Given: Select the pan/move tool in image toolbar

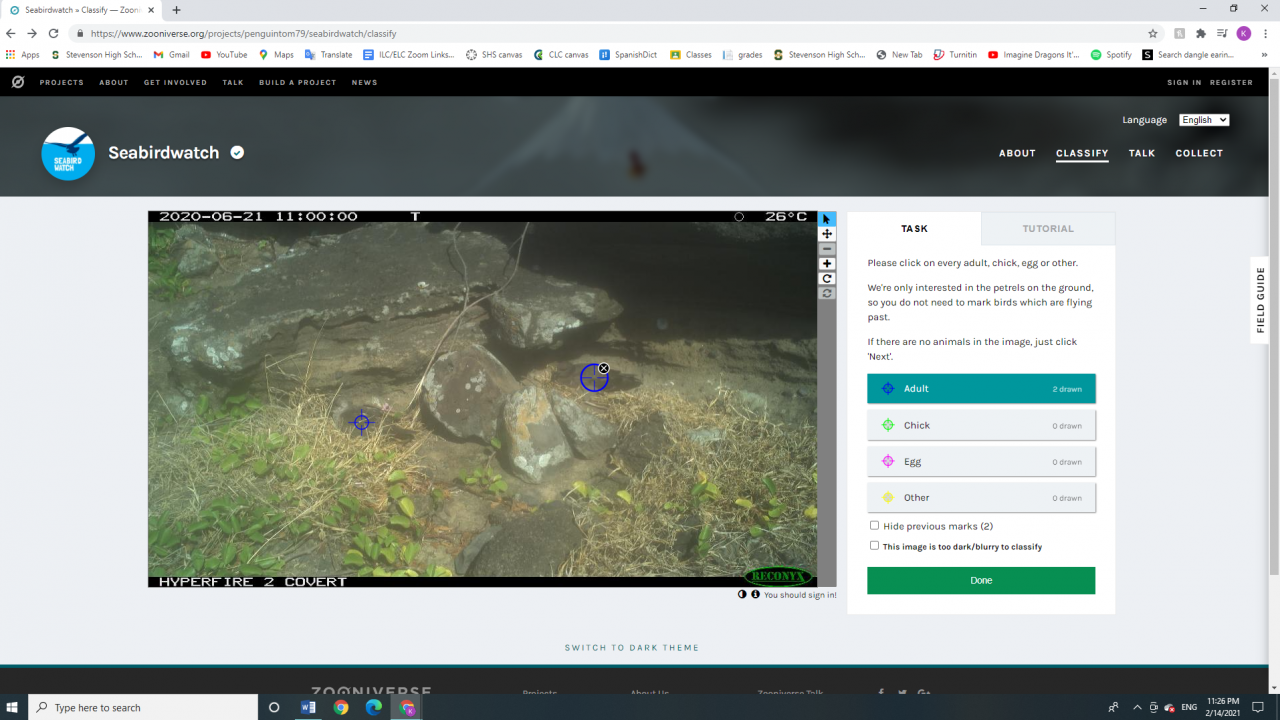Looking at the screenshot, I should click(827, 234).
